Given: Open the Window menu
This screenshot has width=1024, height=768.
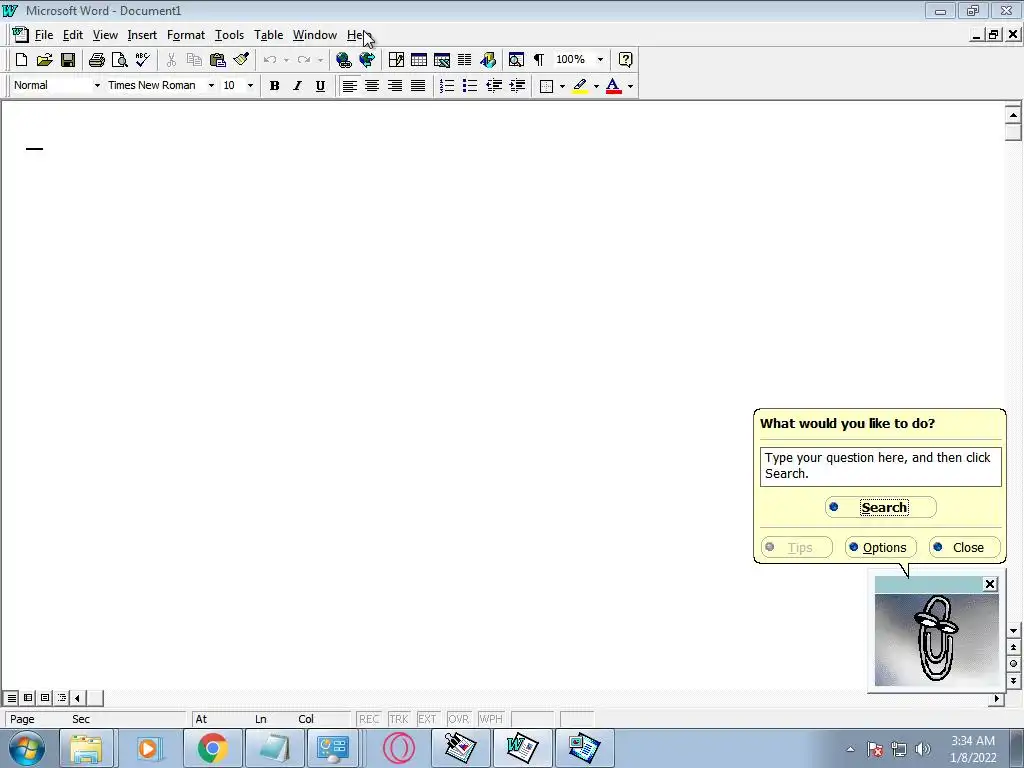Looking at the screenshot, I should click(x=315, y=35).
